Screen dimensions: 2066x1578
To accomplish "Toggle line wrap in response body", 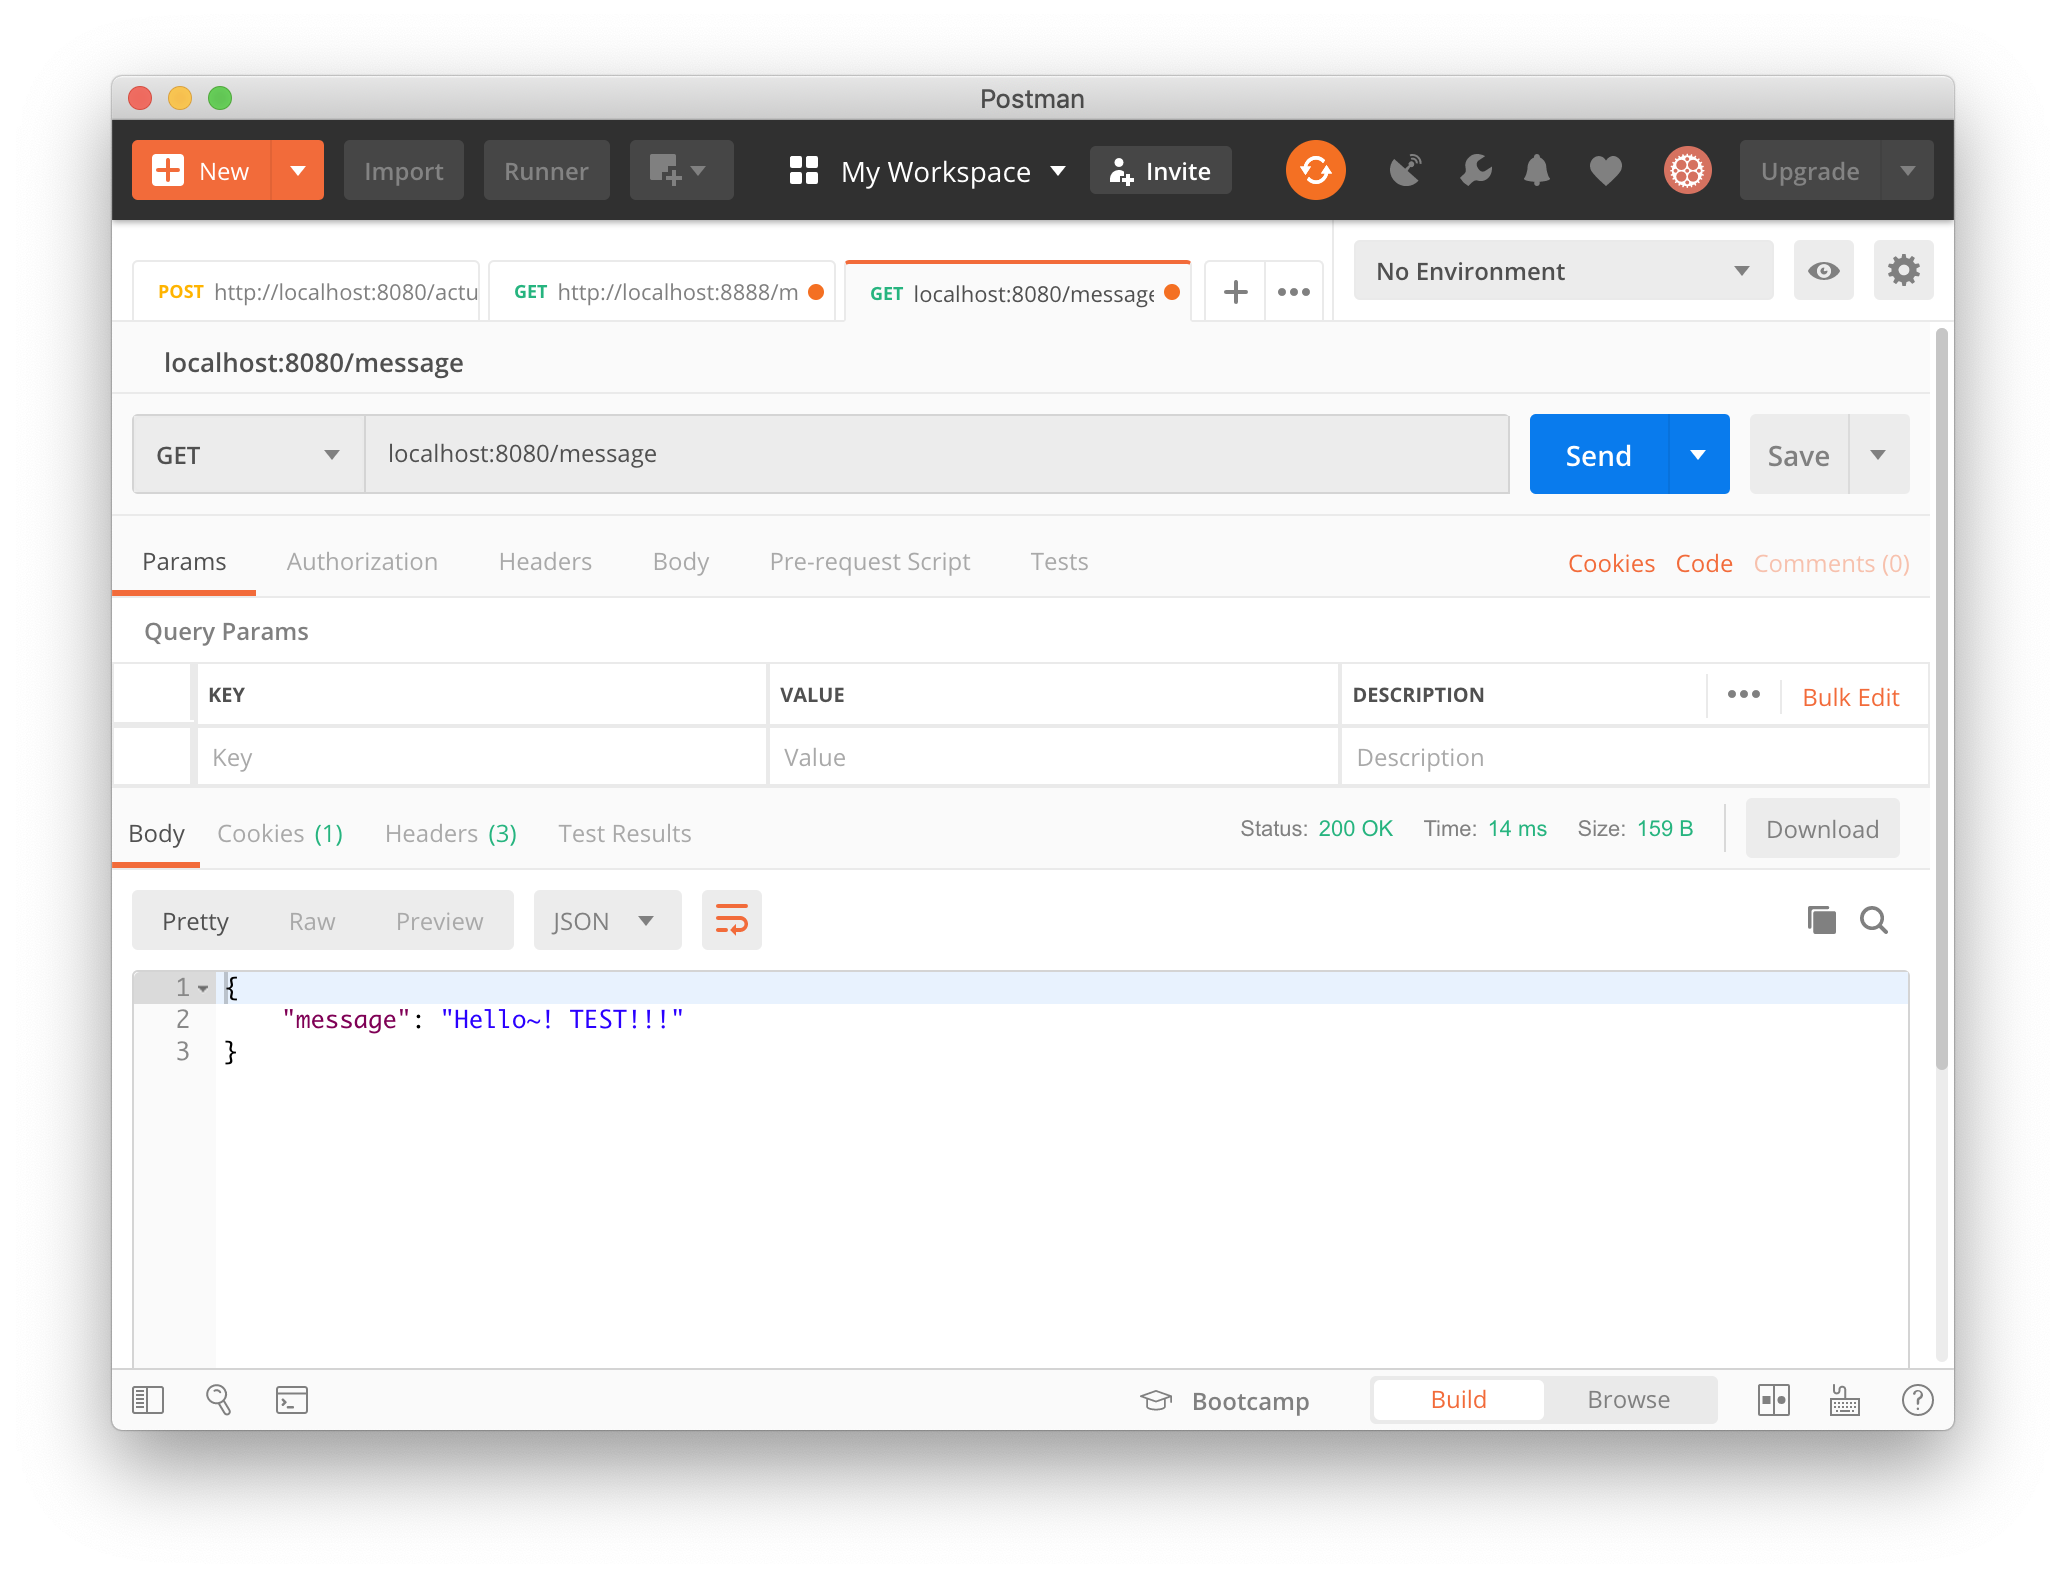I will pyautogui.click(x=731, y=920).
